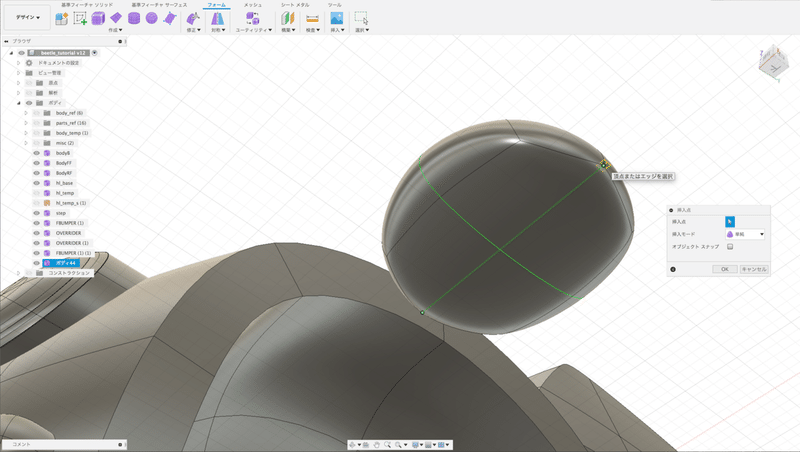Image resolution: width=800 pixels, height=452 pixels.
Task: Select the Box form tool in the toolbar
Action: [98, 18]
